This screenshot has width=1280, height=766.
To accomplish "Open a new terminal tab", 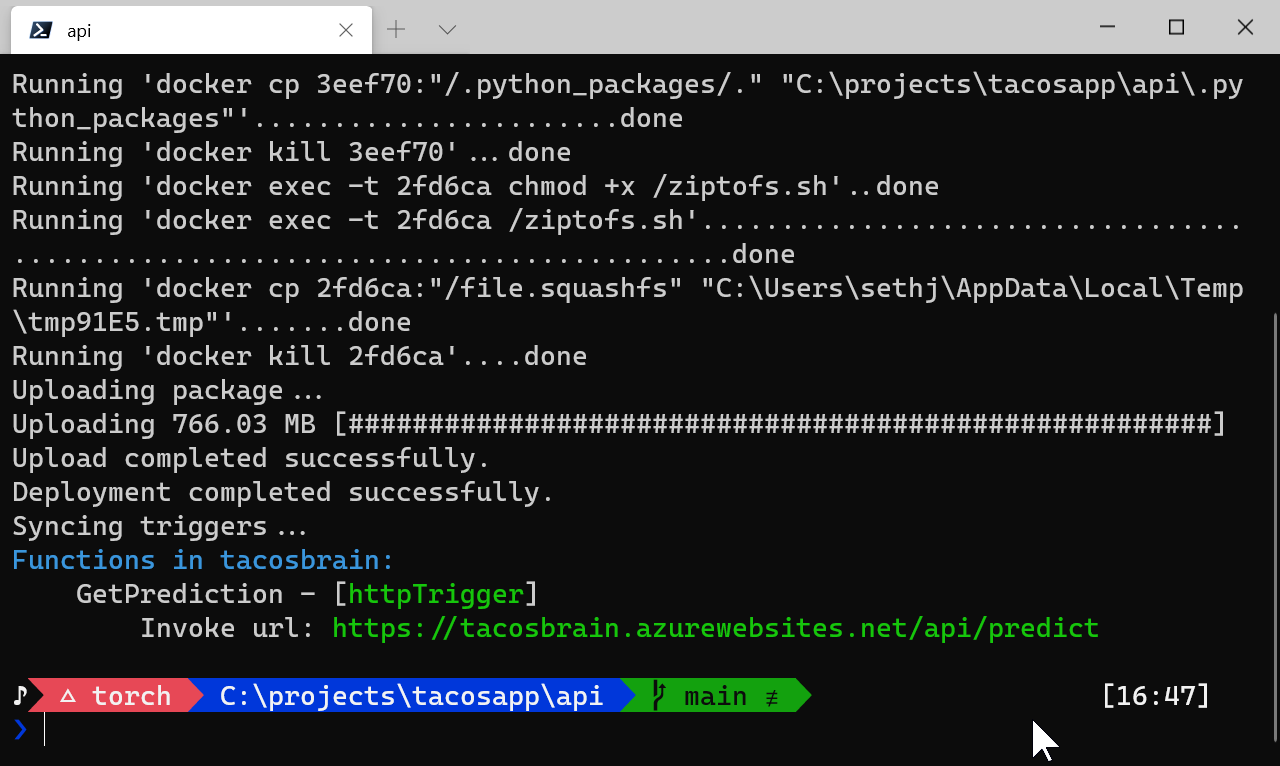I will 396,30.
